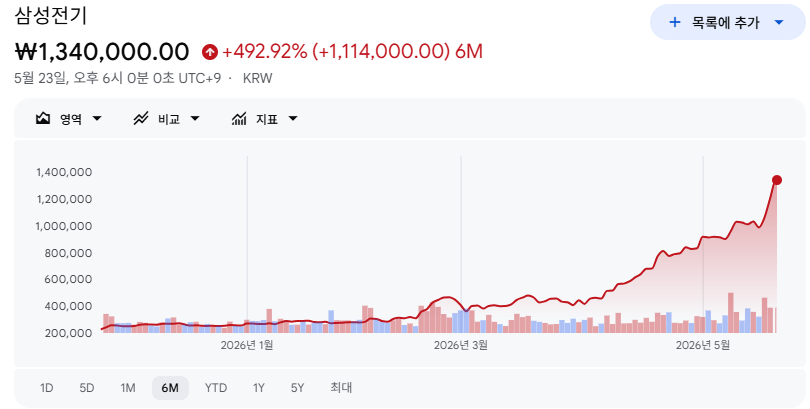Expand the 영역 chart type dropdown arrow
This screenshot has height=409, width=810.
coord(97,119)
